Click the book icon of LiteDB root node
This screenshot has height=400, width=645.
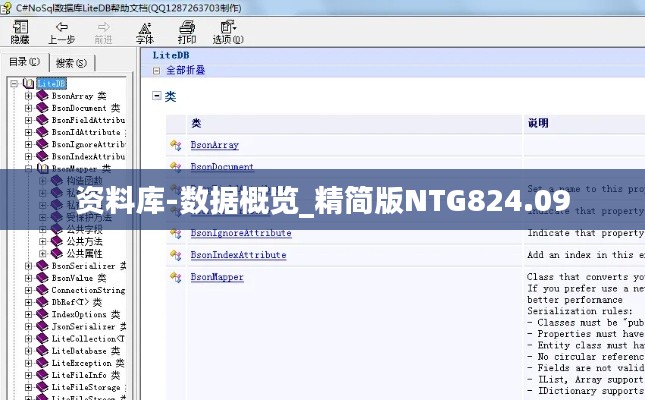click(28, 84)
